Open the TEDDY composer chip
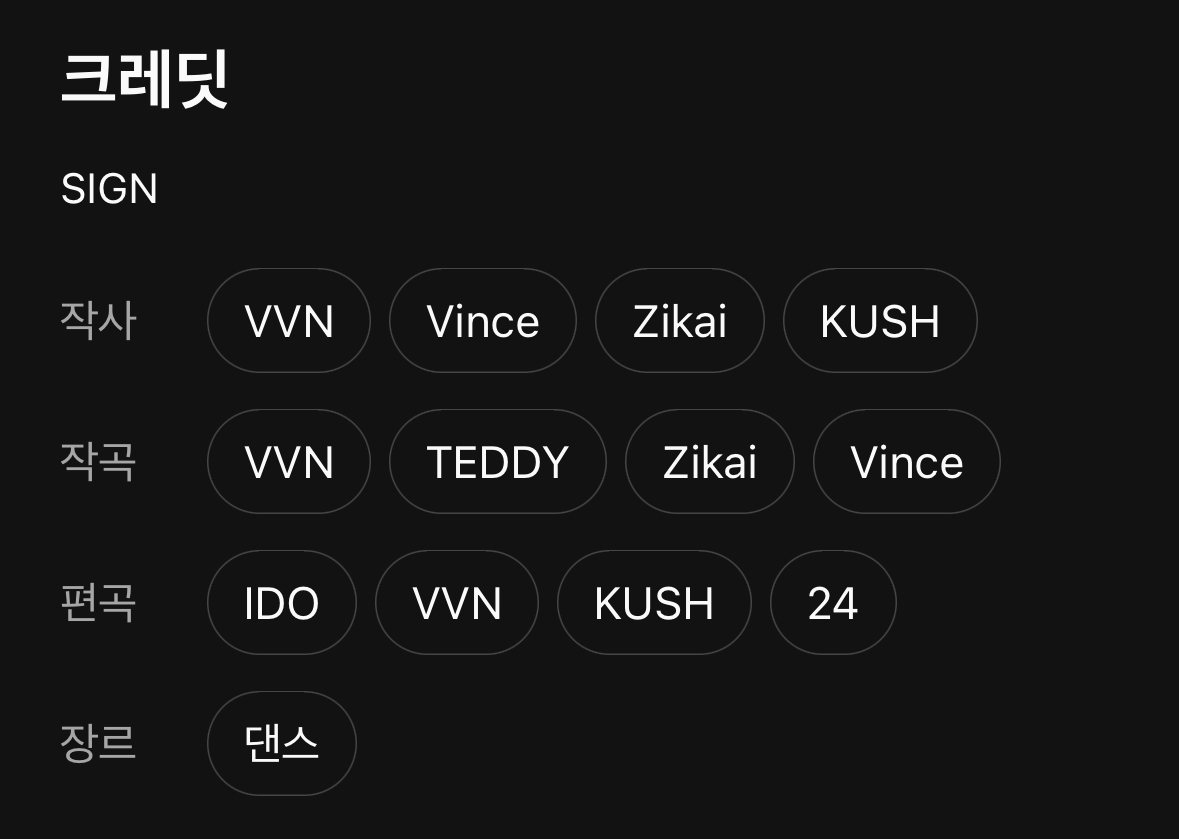This screenshot has width=1179, height=839. tap(497, 462)
